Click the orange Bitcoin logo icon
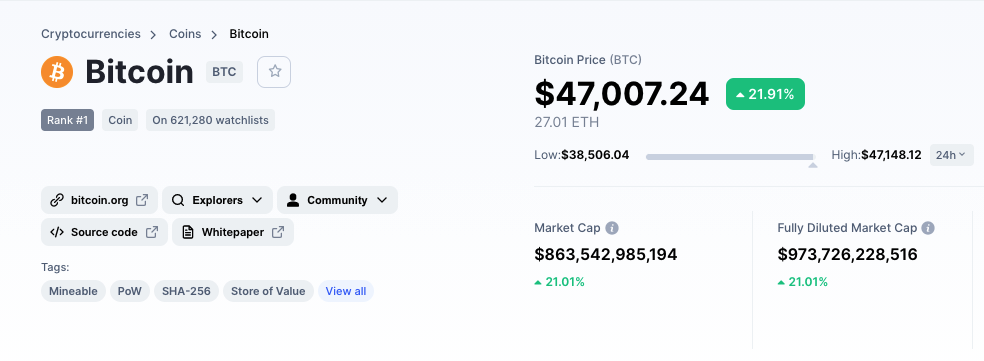The image size is (984, 361). pos(57,72)
